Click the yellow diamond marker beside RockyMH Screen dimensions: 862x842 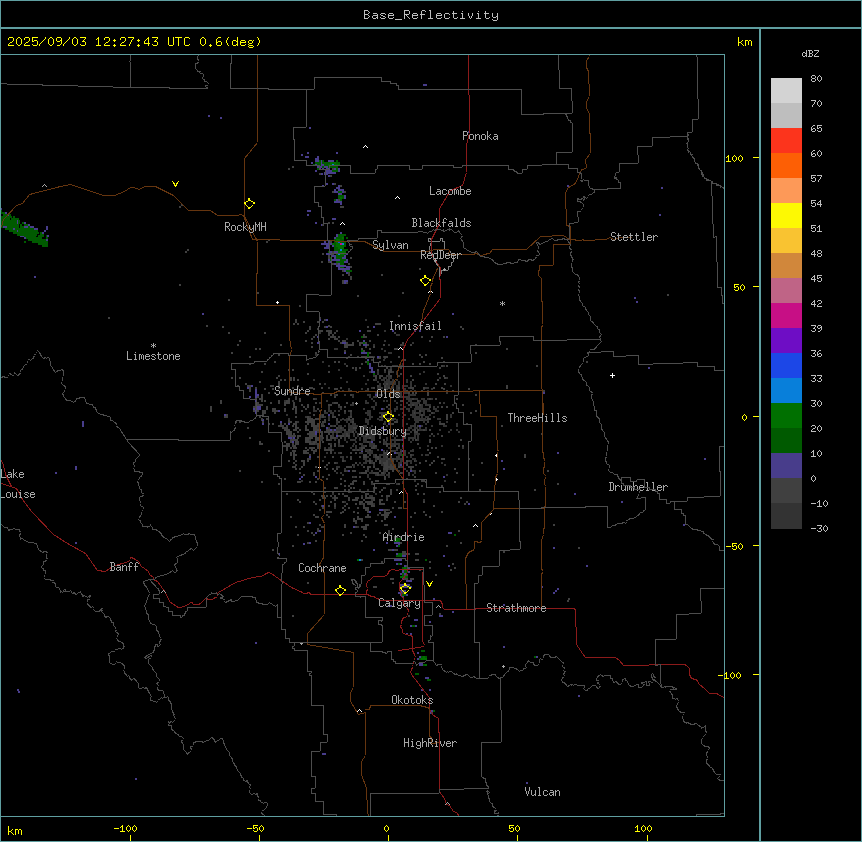[250, 203]
